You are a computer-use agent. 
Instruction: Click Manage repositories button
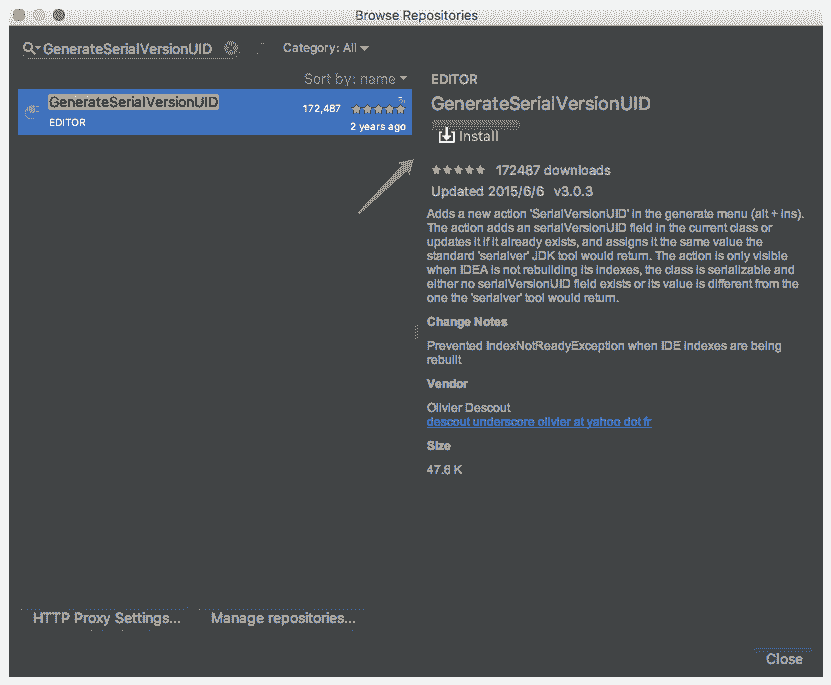click(x=283, y=618)
